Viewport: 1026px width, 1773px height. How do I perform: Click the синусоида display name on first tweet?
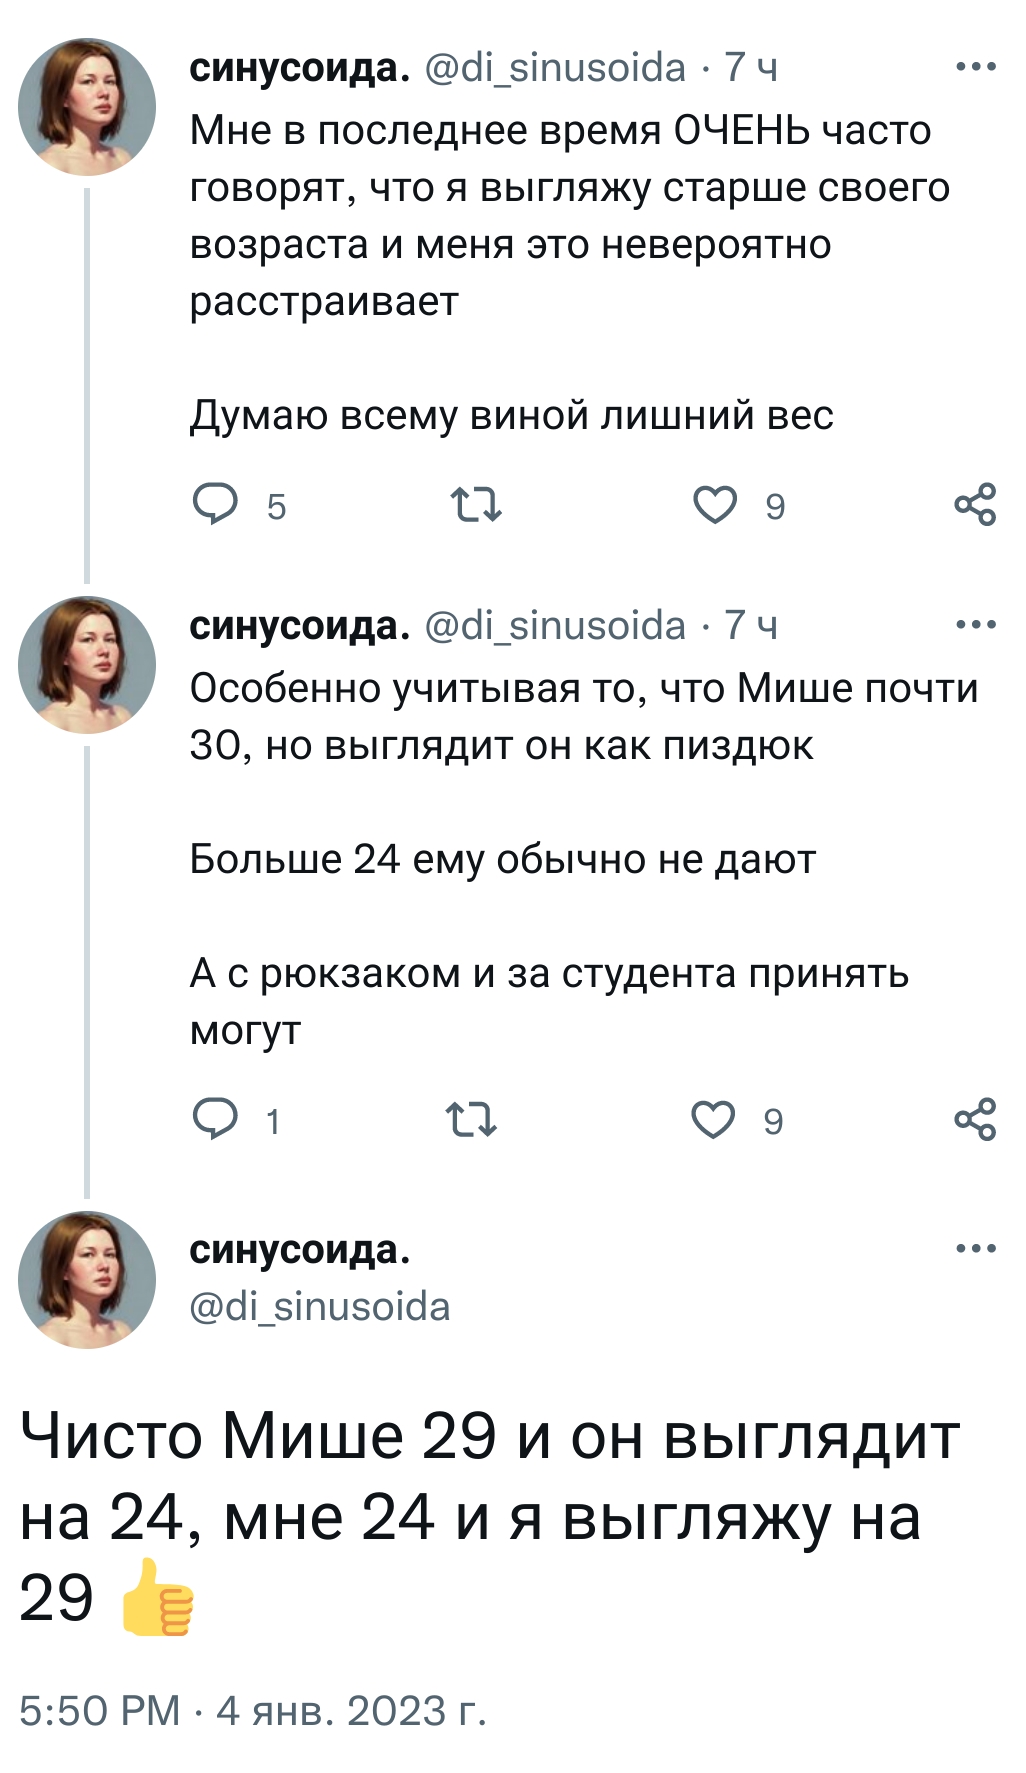(x=299, y=67)
